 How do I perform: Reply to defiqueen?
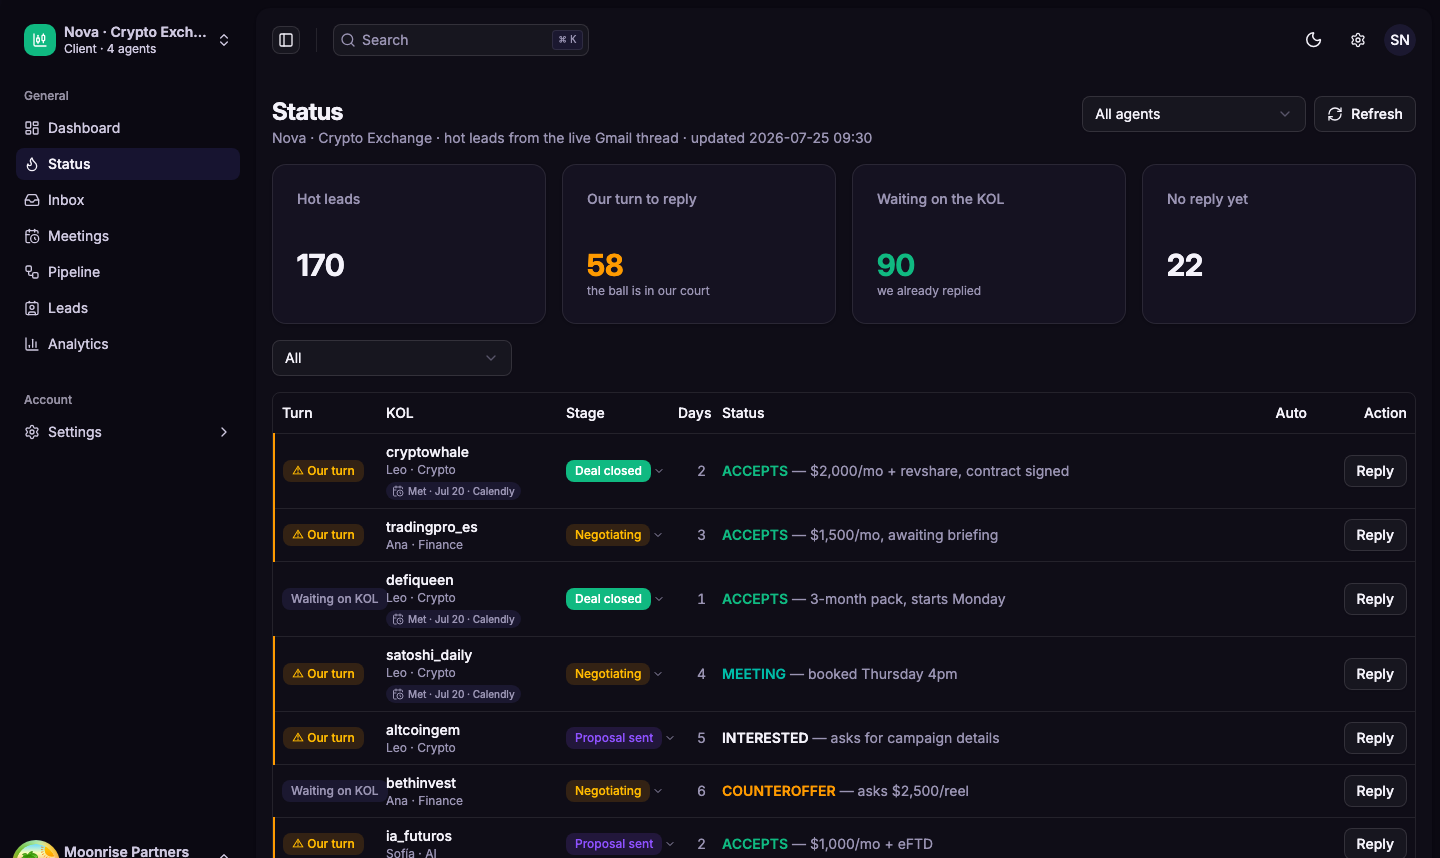pos(1375,599)
